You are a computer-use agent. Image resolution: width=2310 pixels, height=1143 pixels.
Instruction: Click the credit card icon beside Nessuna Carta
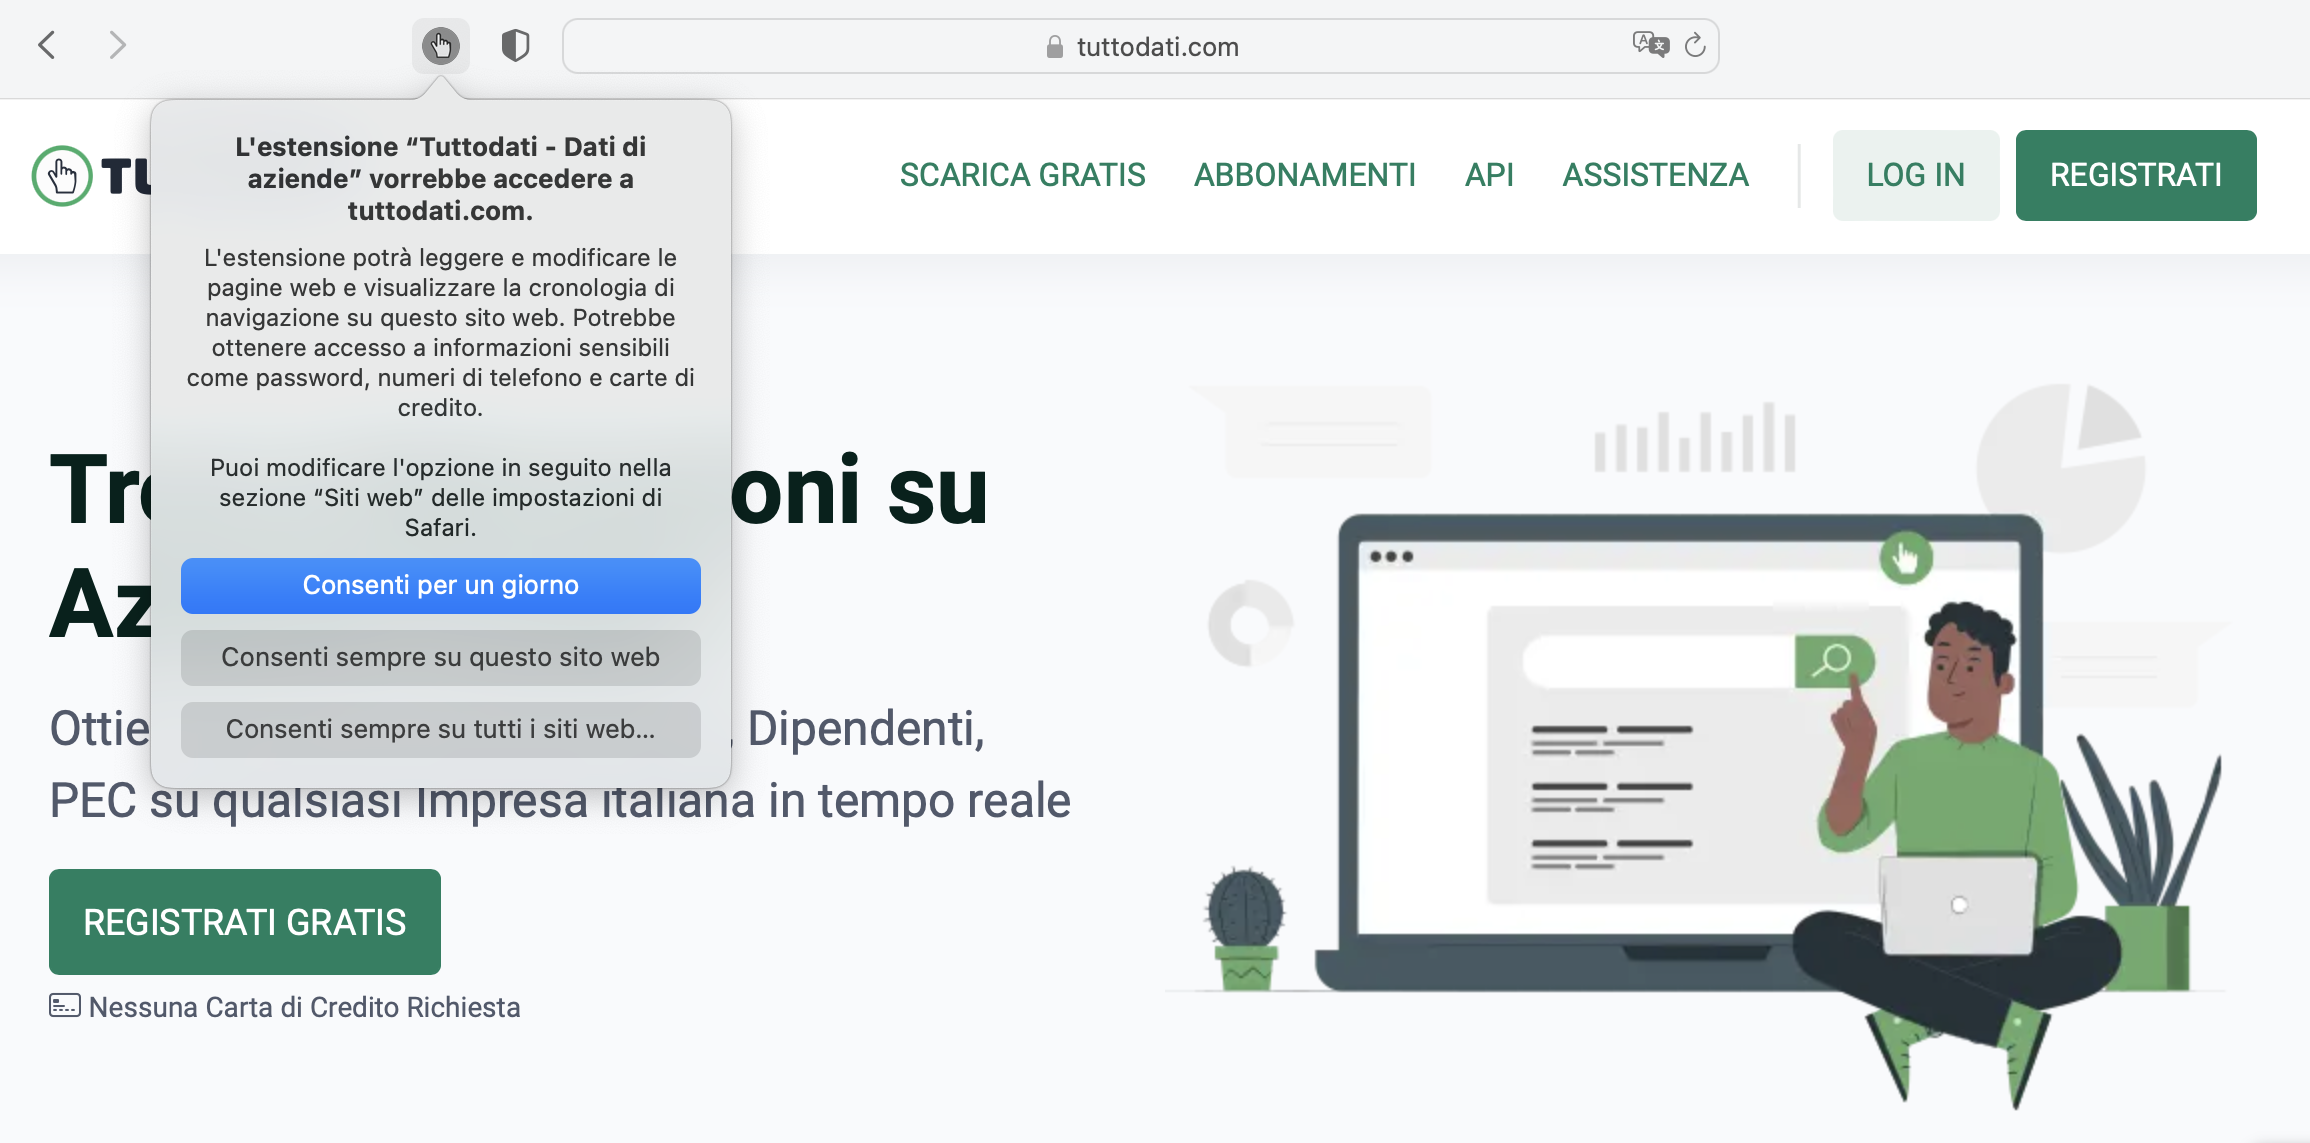point(65,1006)
